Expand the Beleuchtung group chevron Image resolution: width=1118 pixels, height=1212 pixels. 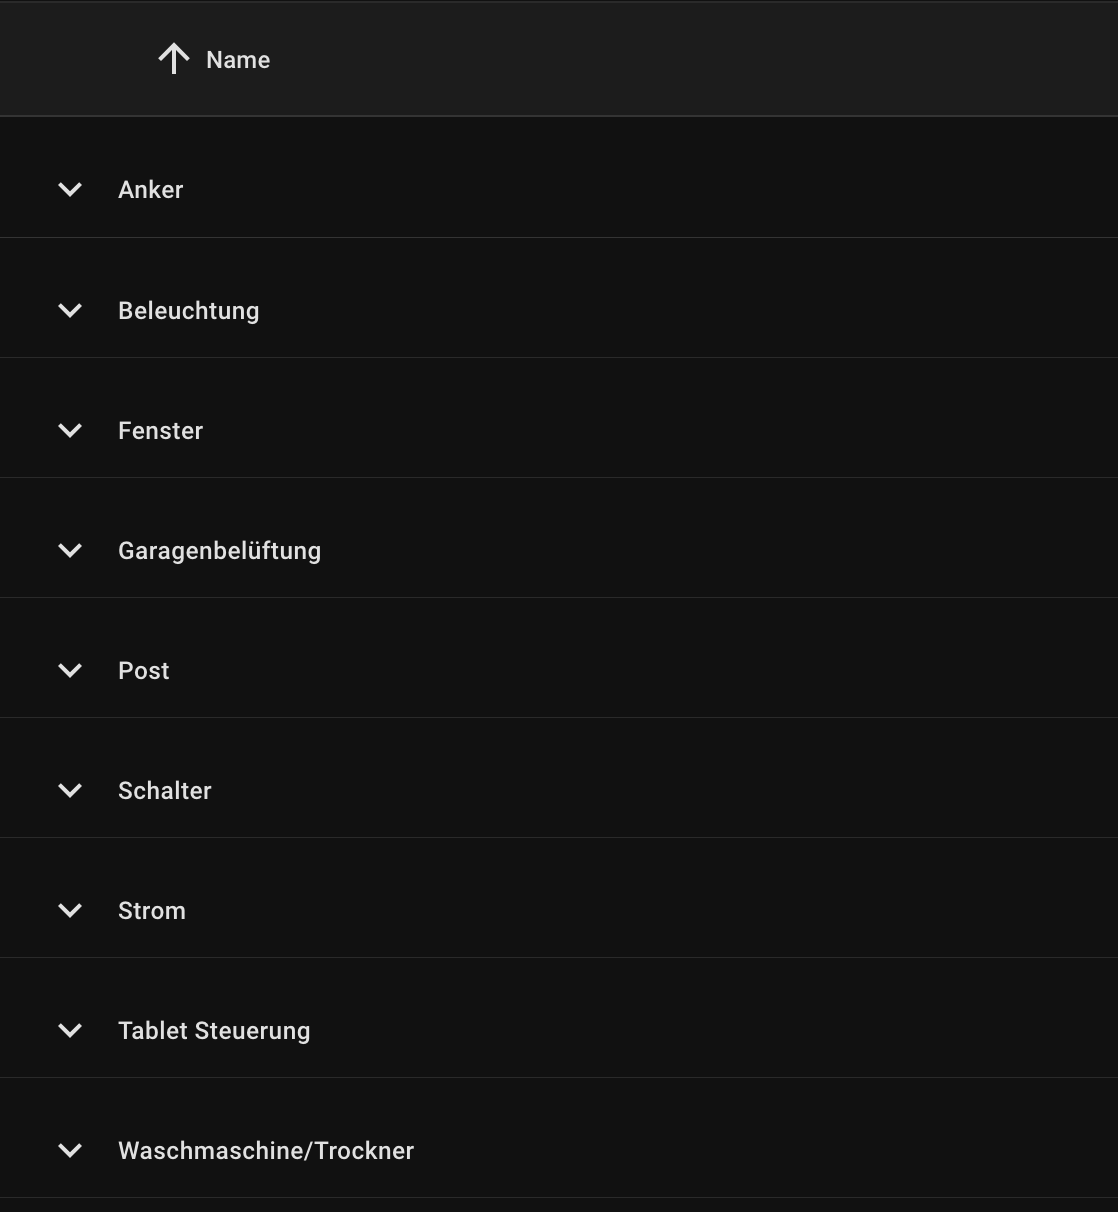click(70, 311)
